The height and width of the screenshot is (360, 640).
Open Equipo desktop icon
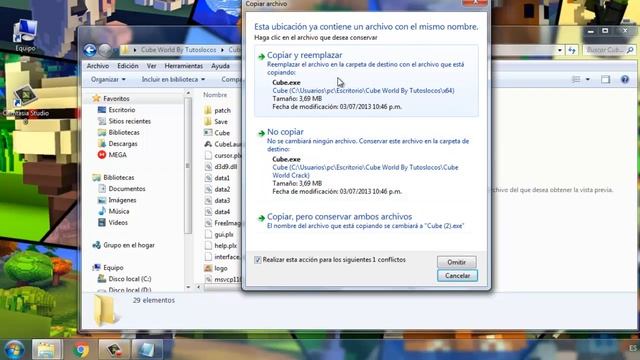(25, 36)
